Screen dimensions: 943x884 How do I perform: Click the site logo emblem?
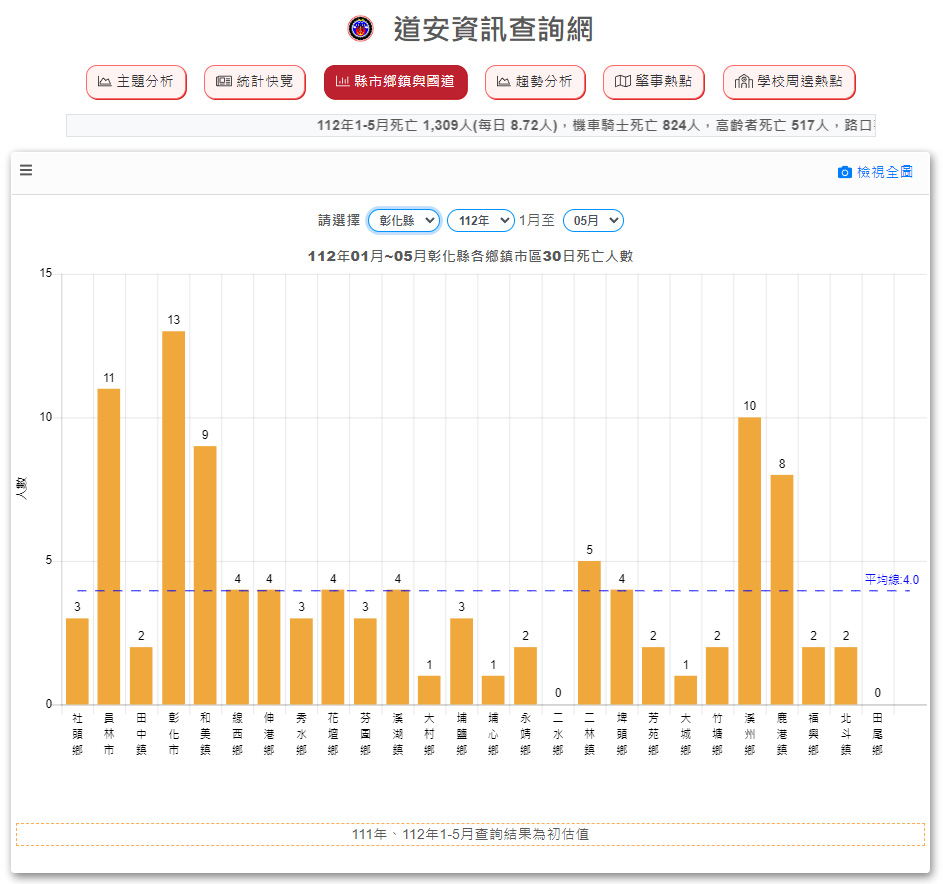coord(359,29)
